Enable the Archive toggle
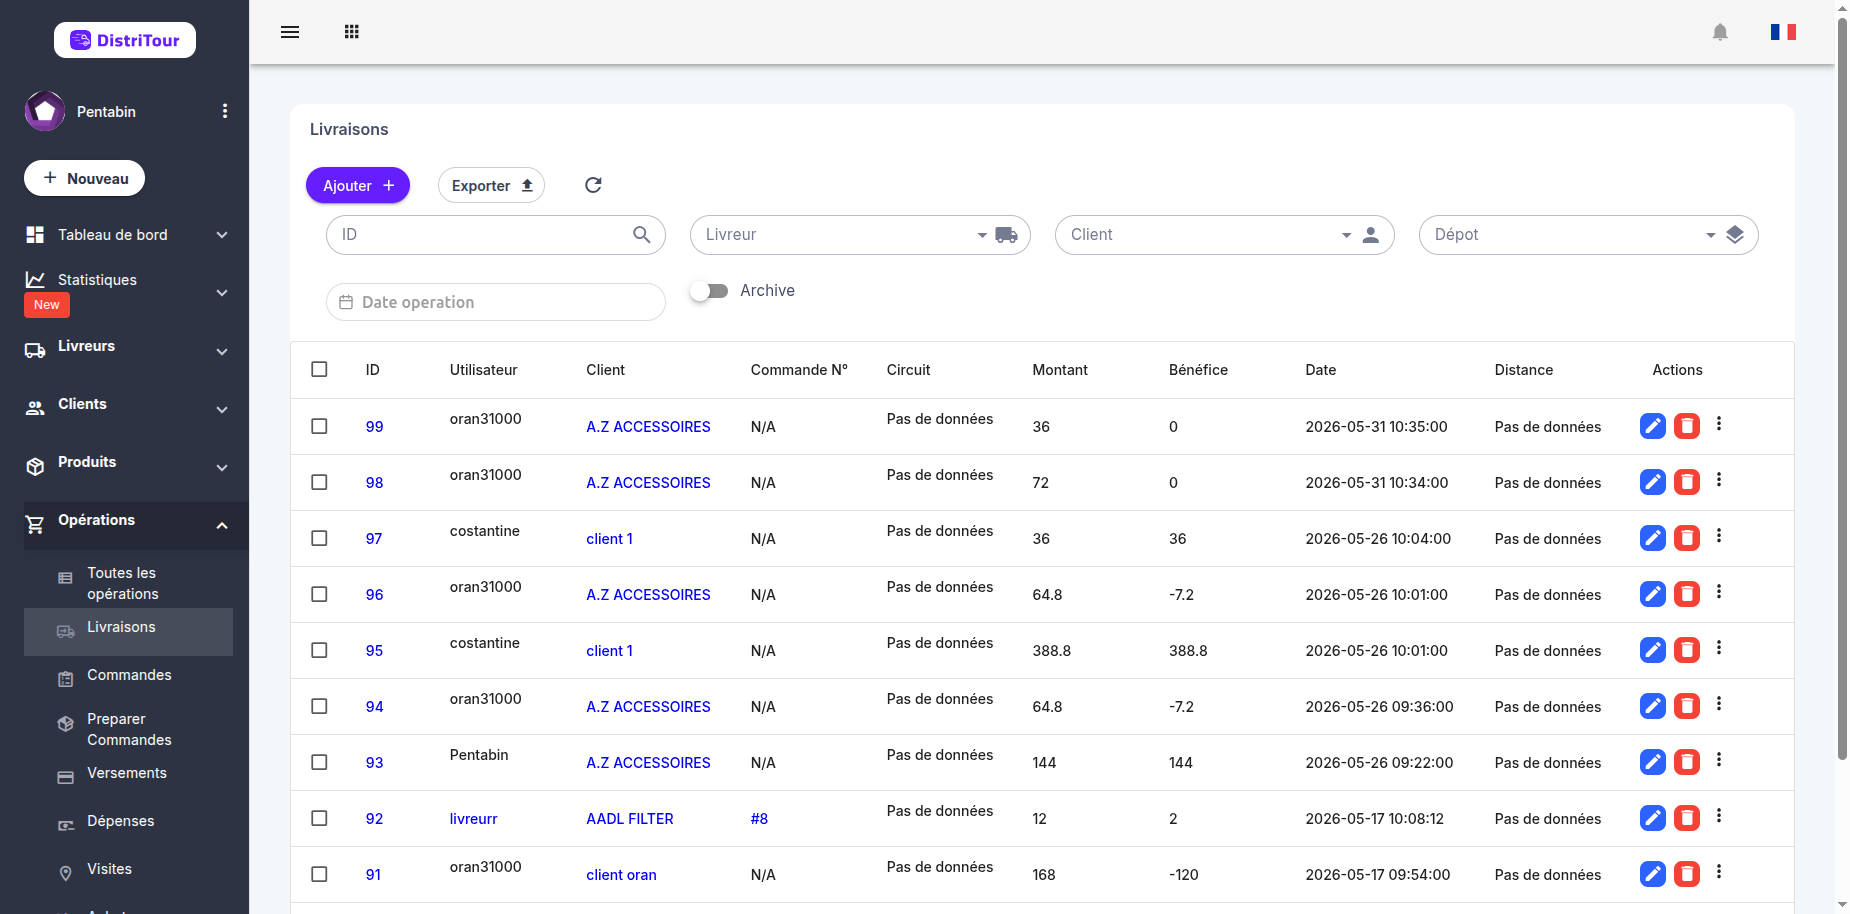The height and width of the screenshot is (914, 1850). click(710, 291)
